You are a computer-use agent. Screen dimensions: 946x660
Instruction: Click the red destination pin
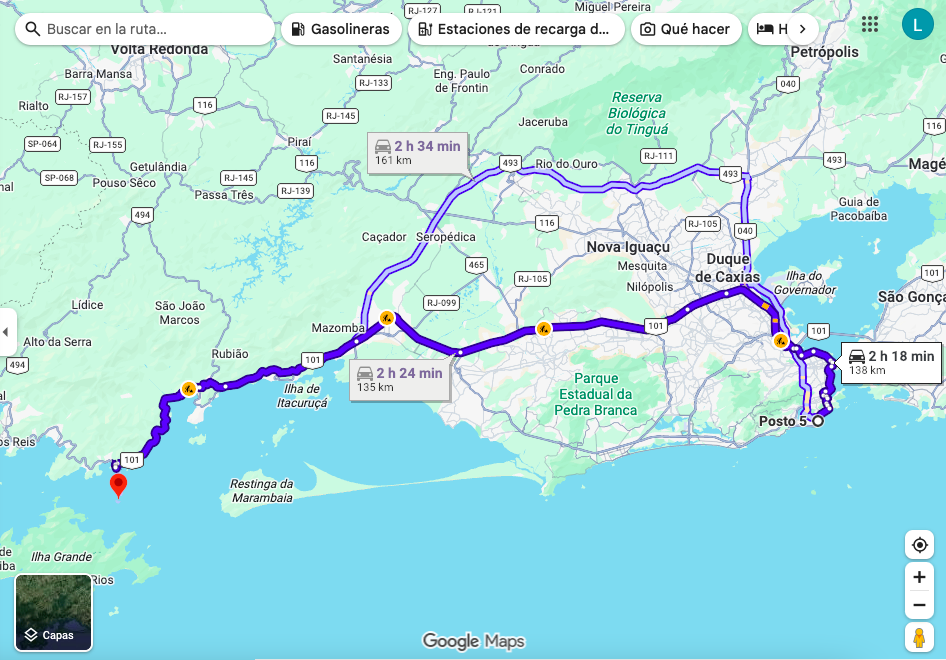click(x=118, y=485)
